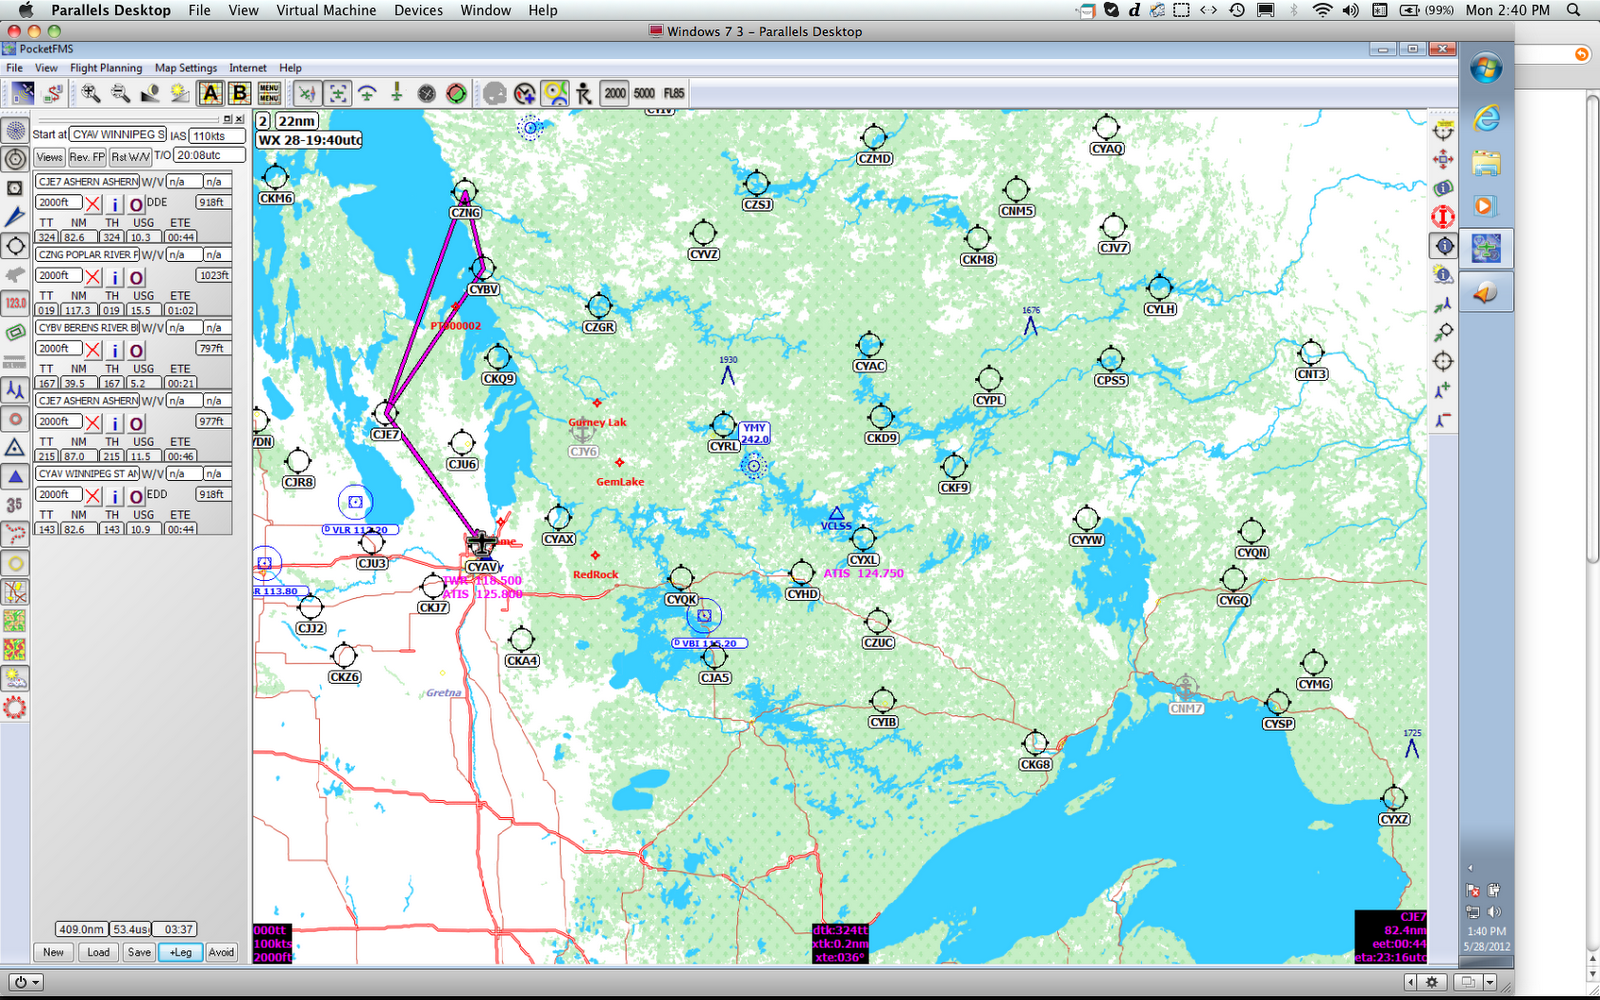Click the Save flight plan button
This screenshot has height=1000, width=1600.
(140, 952)
